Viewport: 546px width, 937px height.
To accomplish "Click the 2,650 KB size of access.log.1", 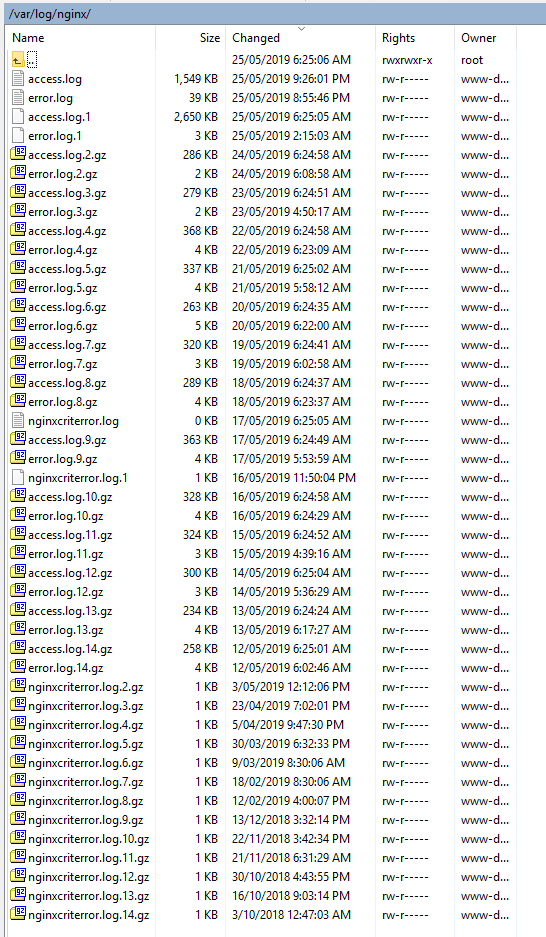I will [x=196, y=117].
